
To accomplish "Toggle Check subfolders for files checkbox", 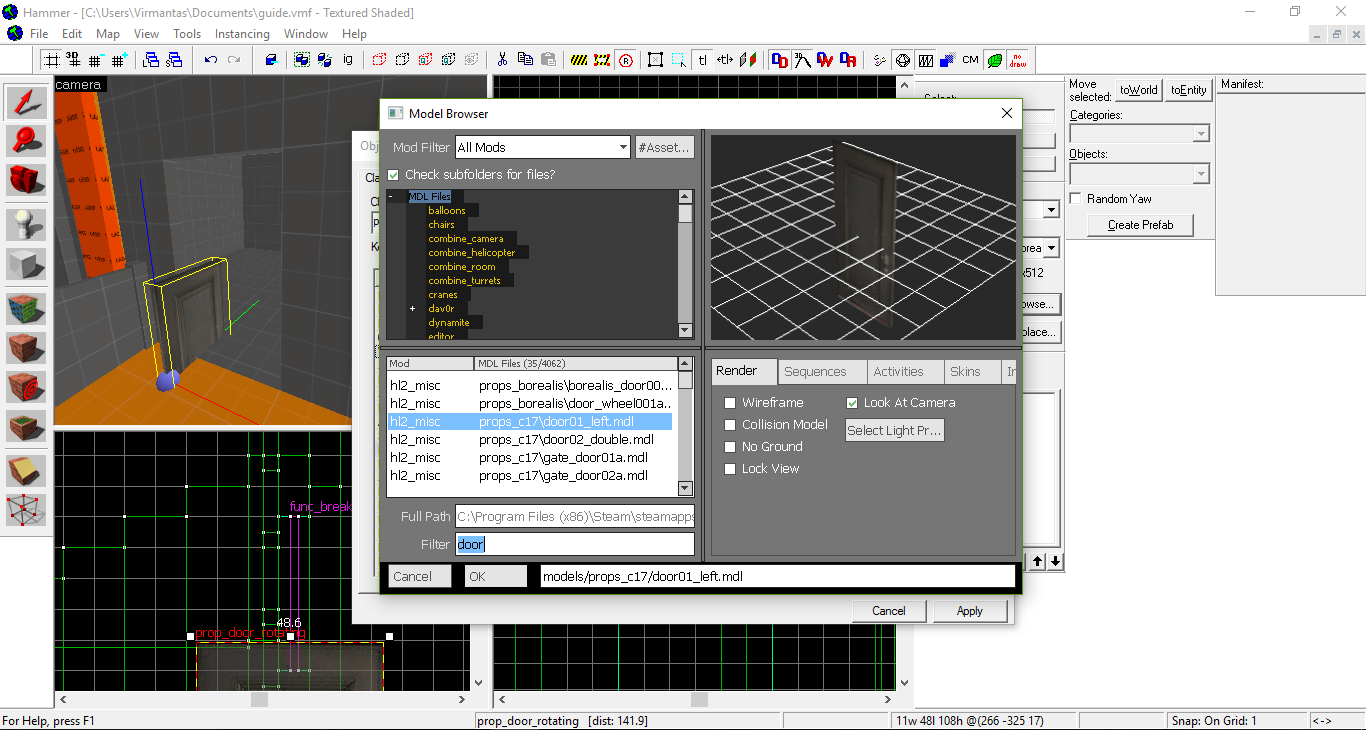I will (393, 175).
